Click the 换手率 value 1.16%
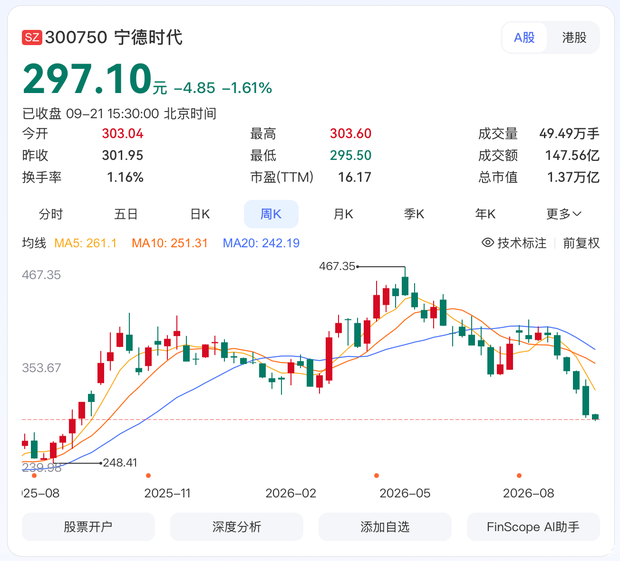 pos(125,177)
